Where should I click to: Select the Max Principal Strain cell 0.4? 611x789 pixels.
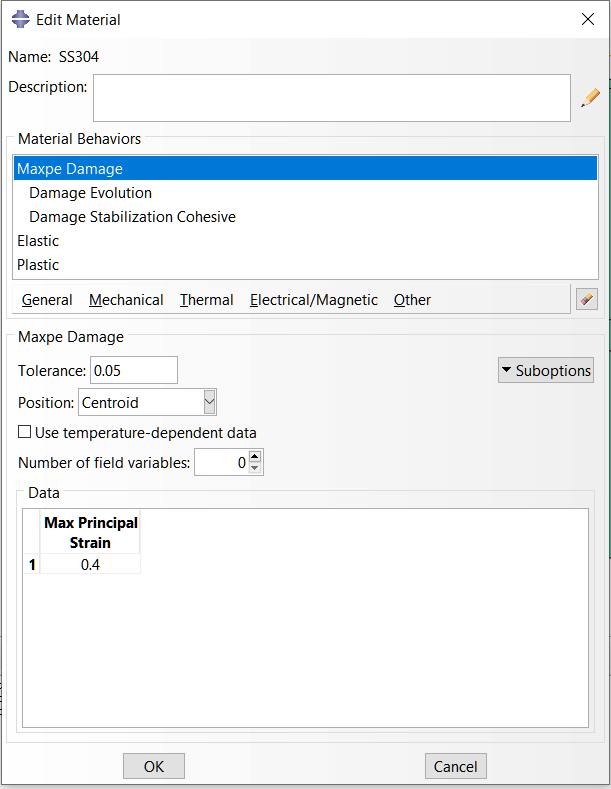click(90, 565)
